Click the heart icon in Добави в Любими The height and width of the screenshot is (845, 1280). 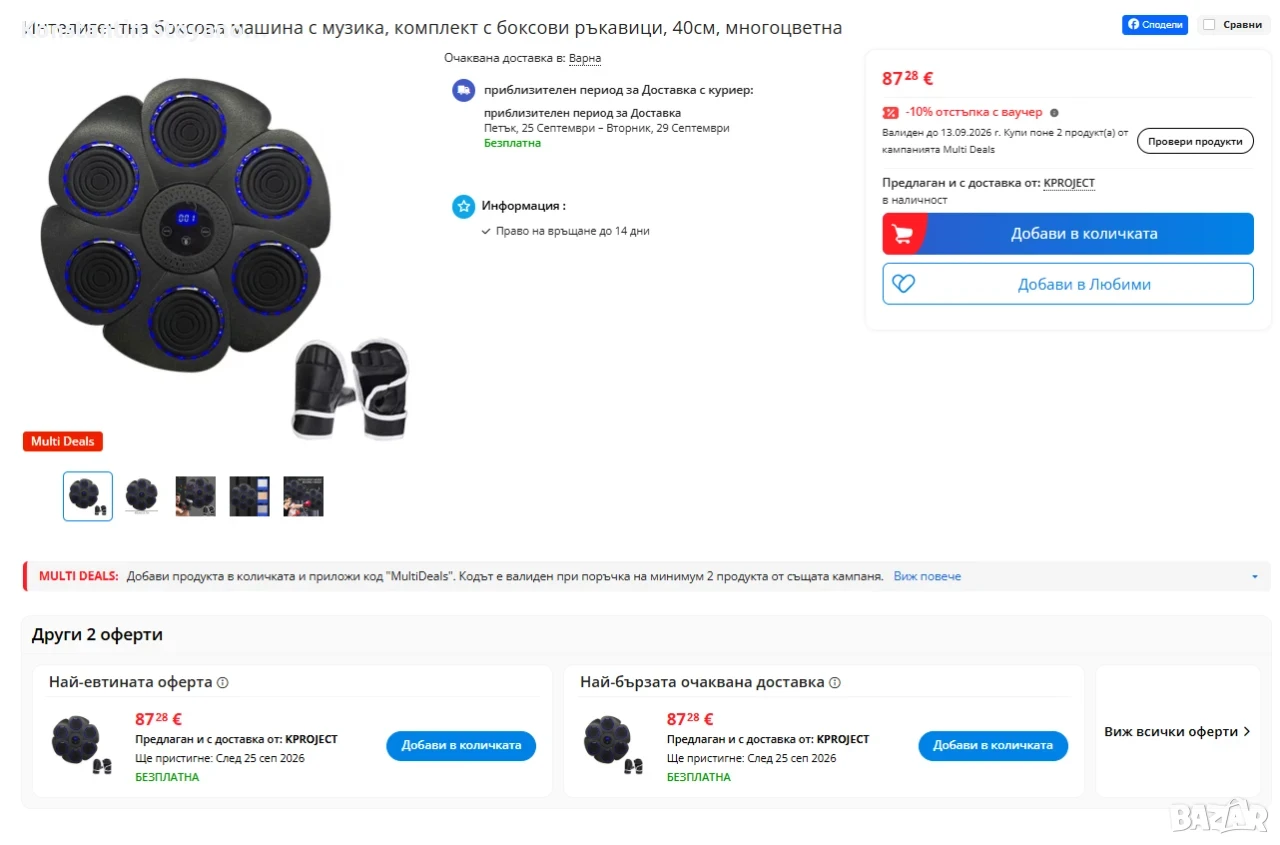pos(903,284)
